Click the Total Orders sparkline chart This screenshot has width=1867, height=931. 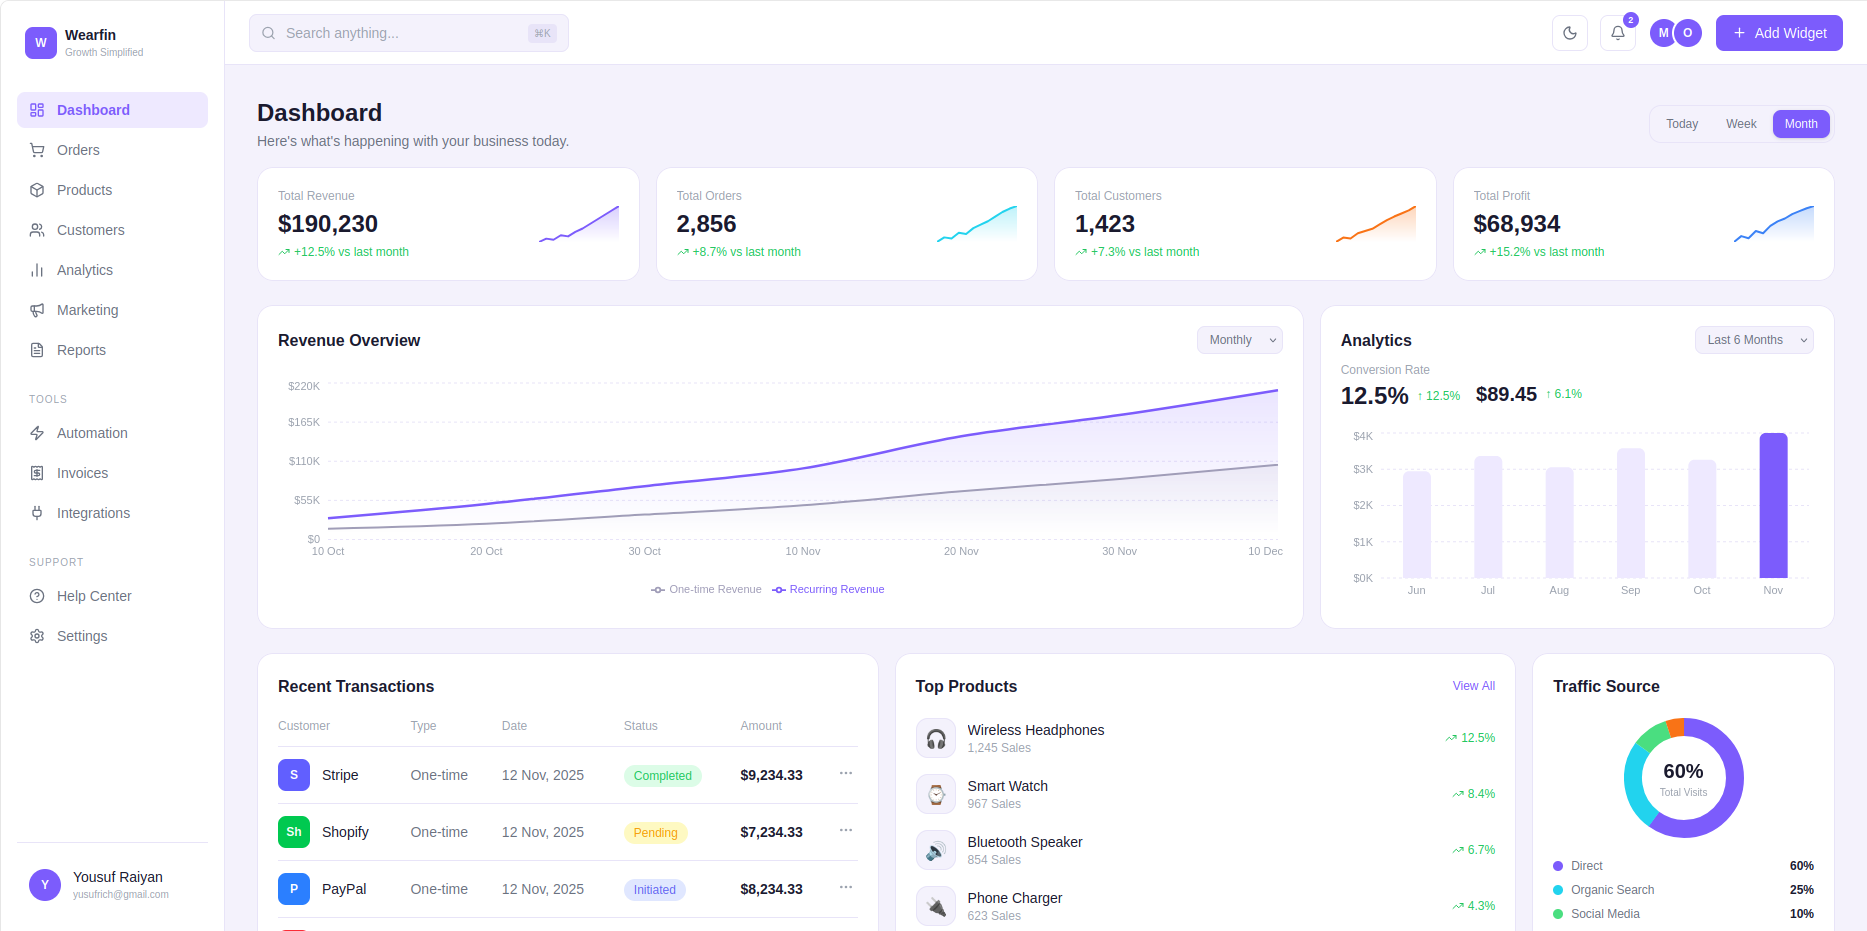coord(977,224)
